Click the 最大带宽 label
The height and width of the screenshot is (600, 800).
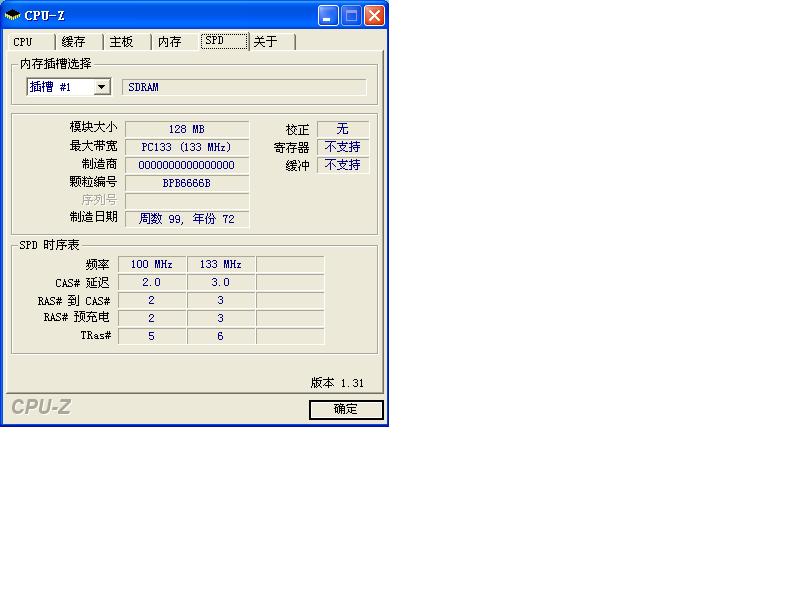(x=93, y=146)
